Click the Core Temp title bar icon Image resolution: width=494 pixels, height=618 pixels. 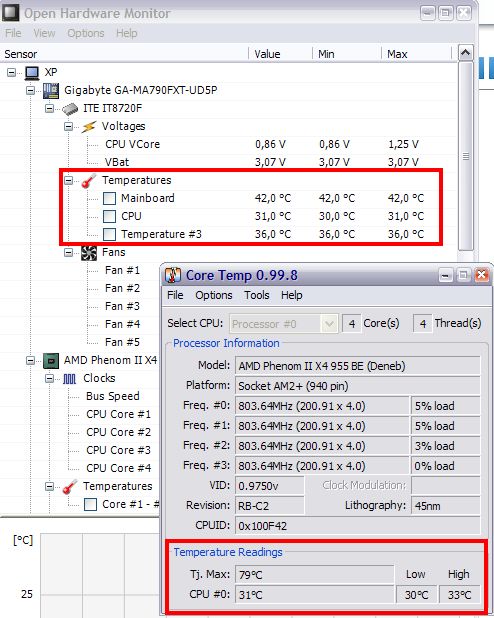(173, 275)
